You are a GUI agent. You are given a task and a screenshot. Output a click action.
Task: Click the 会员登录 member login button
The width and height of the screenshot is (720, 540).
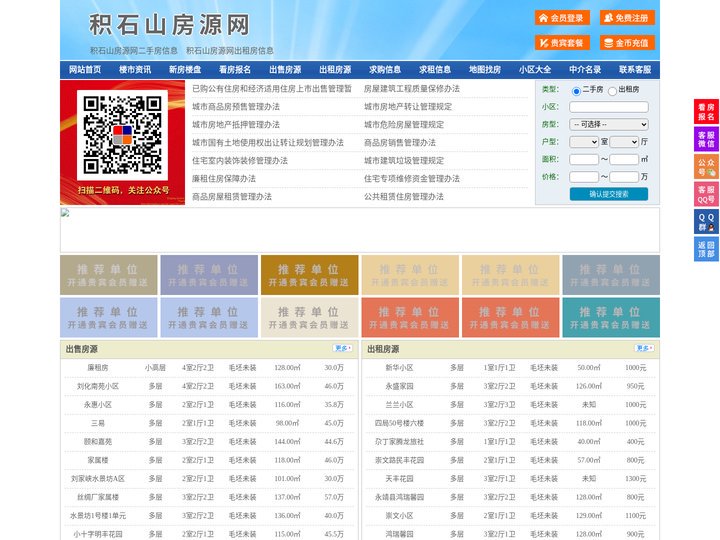pyautogui.click(x=562, y=18)
